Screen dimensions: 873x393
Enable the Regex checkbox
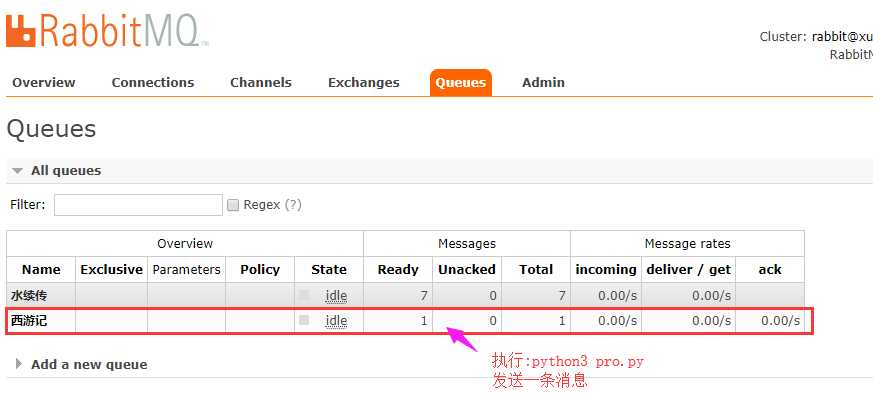point(233,205)
